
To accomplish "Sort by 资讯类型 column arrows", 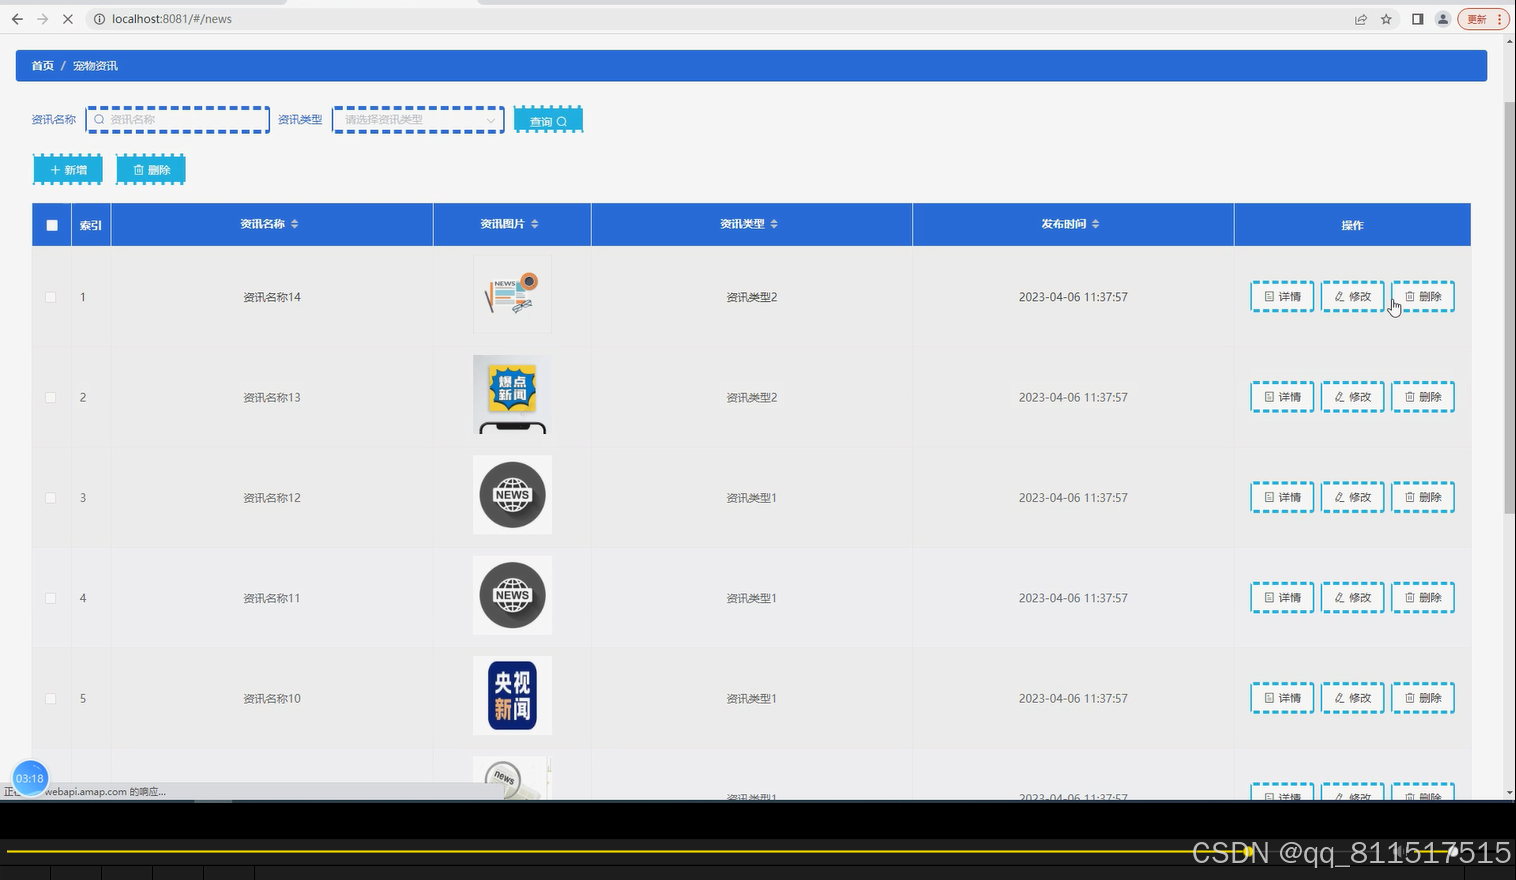I will (774, 224).
